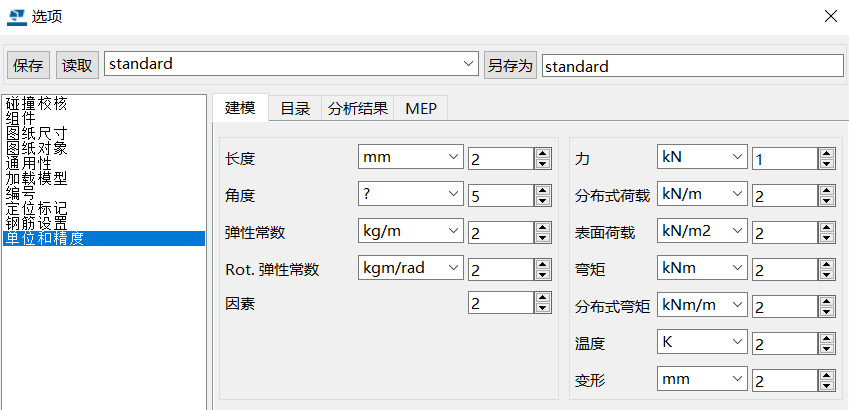The width and height of the screenshot is (849, 410).
Task: Increase 弹性常数 precision with up arrow
Action: (x=543, y=227)
